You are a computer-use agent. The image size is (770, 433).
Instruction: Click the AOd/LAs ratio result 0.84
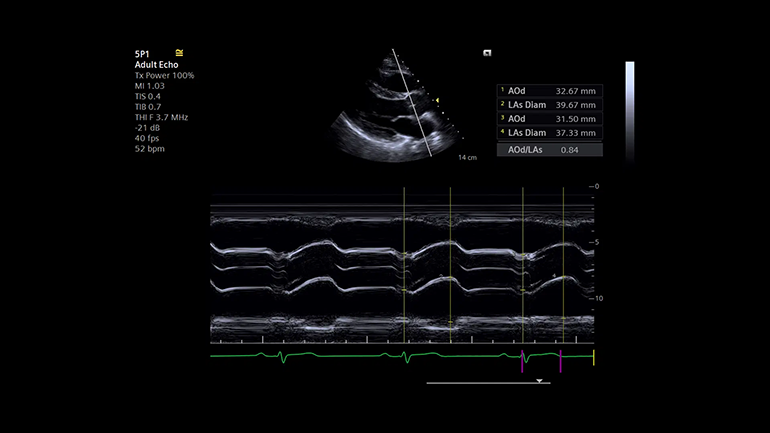[550, 149]
